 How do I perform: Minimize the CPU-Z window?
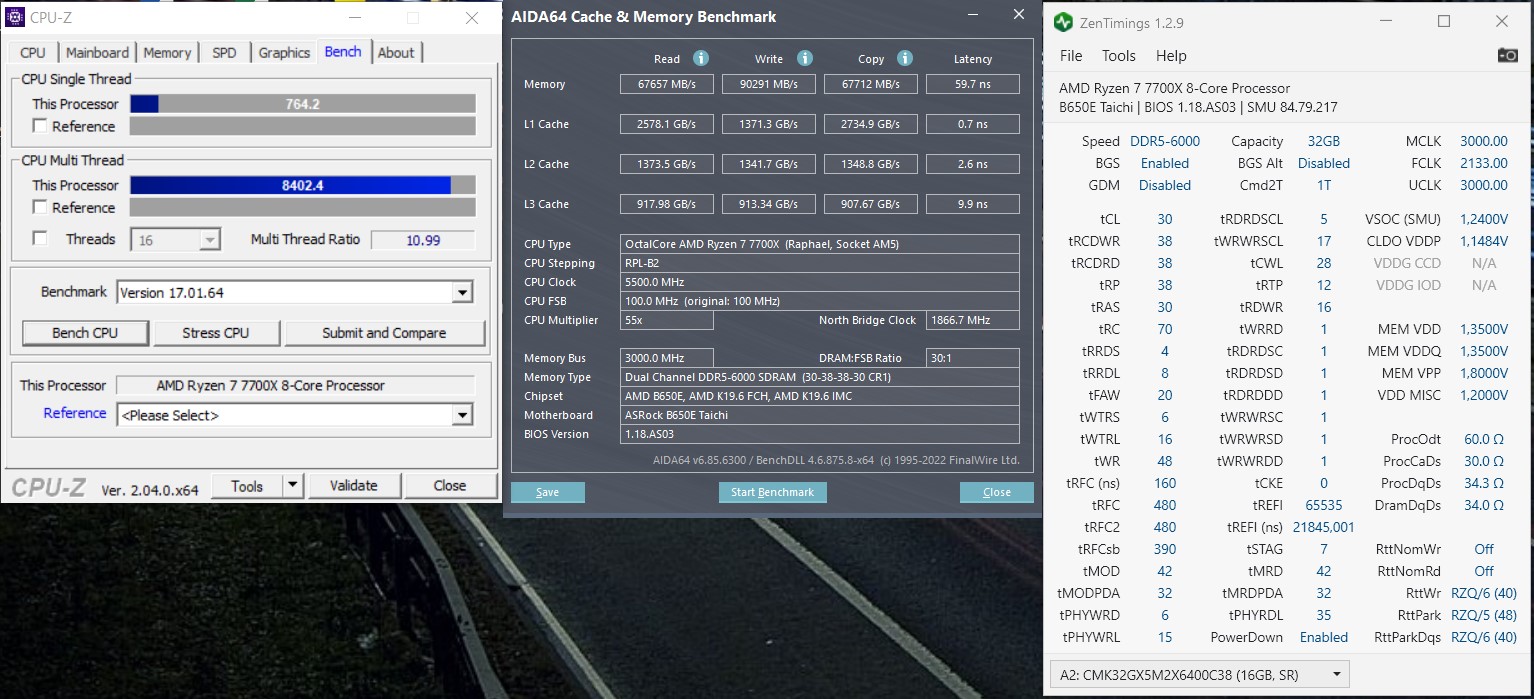(354, 18)
